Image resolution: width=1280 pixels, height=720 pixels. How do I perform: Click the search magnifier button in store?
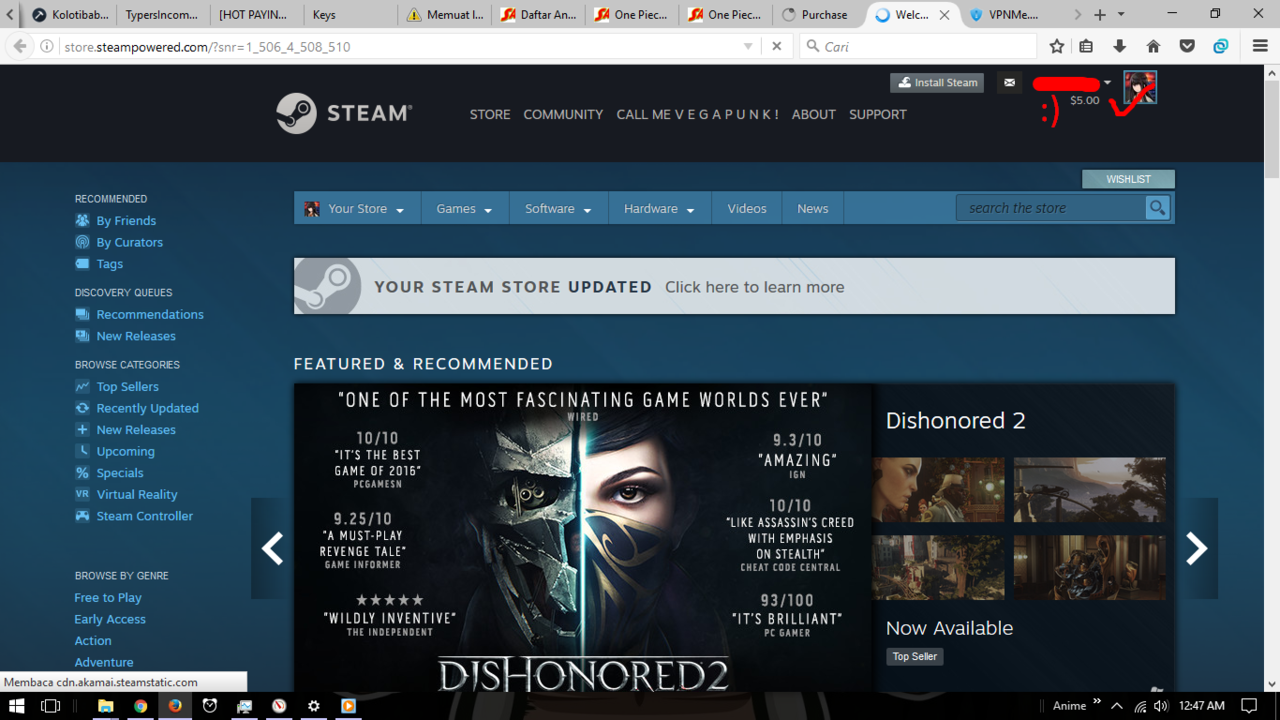tap(1157, 208)
